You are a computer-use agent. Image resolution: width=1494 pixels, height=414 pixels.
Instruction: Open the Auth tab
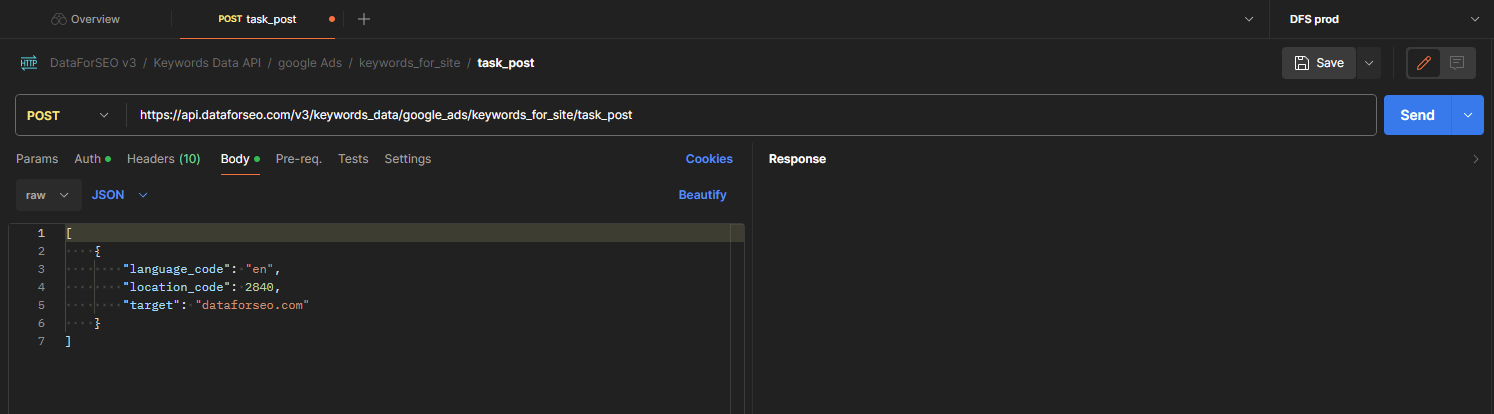tap(92, 159)
